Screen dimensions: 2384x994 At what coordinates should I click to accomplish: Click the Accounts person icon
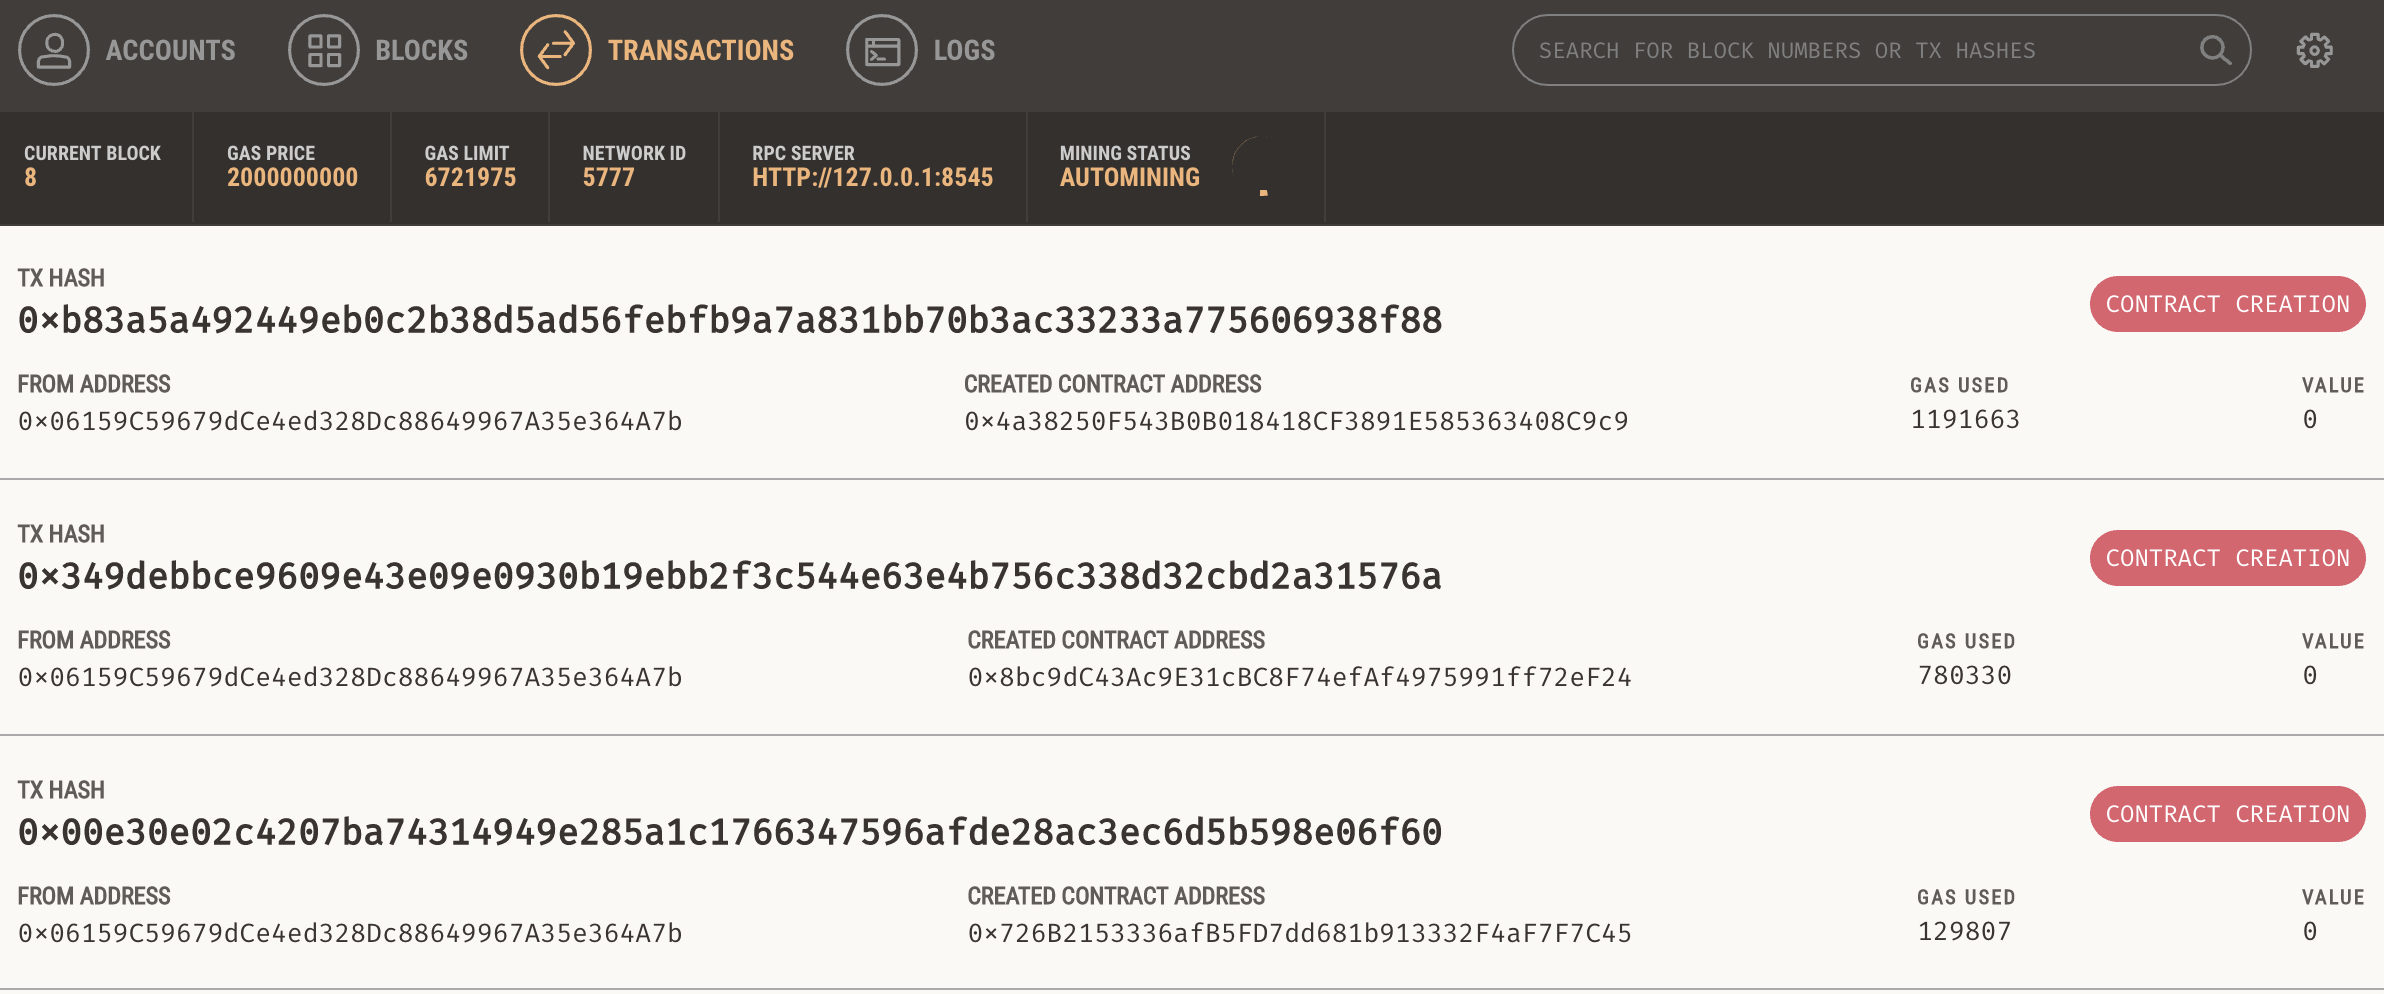tap(54, 50)
